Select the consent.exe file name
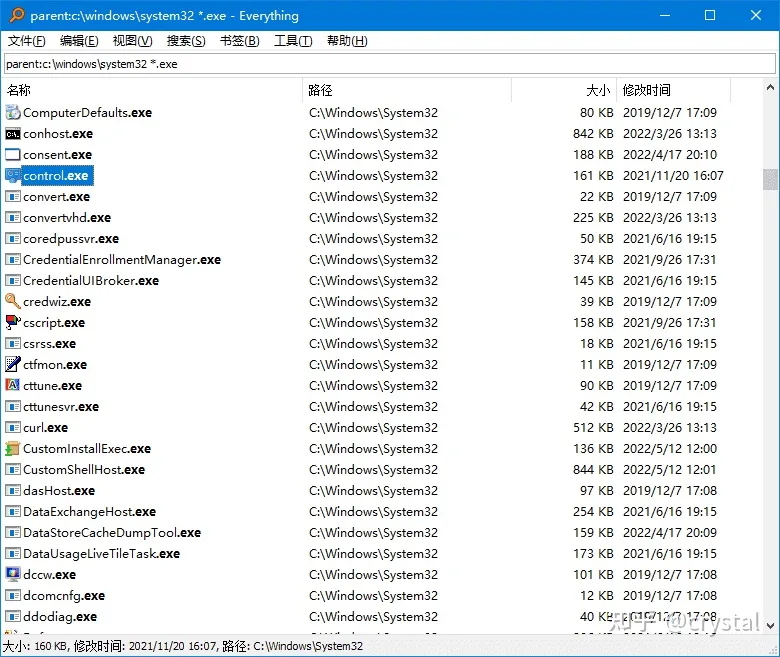The height and width of the screenshot is (657, 780). tap(57, 155)
